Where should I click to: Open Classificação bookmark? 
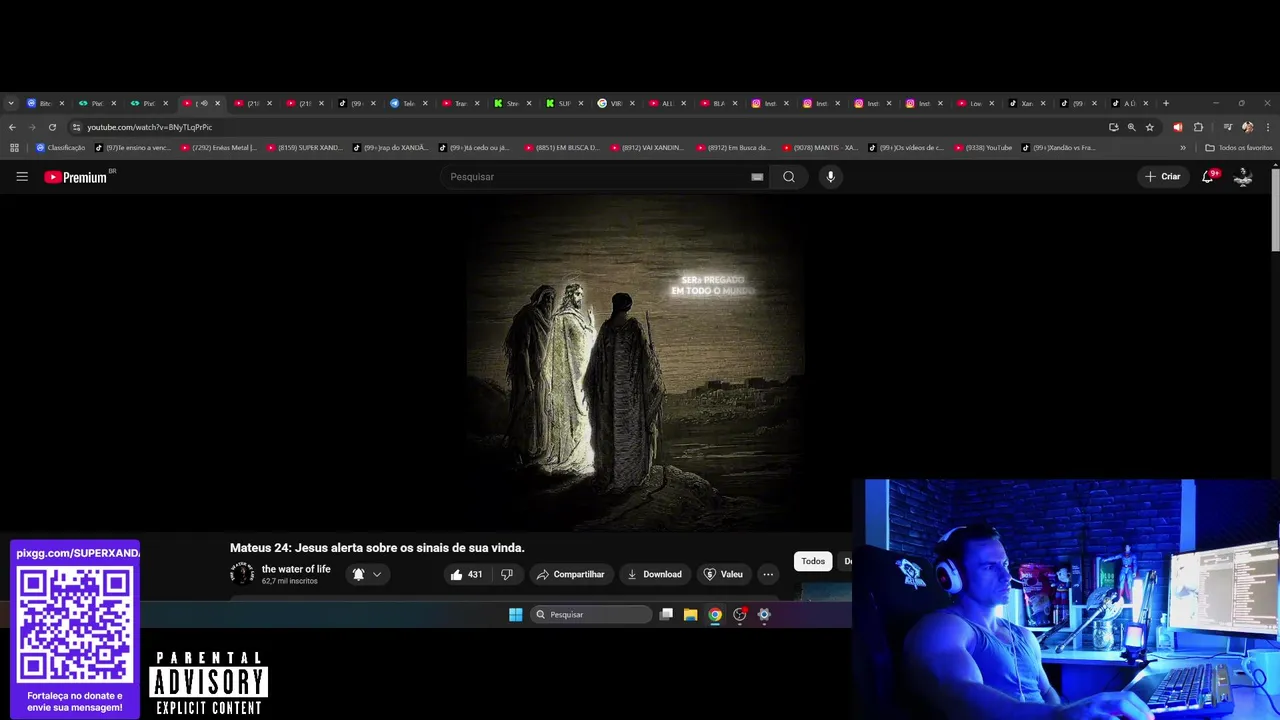tap(61, 148)
